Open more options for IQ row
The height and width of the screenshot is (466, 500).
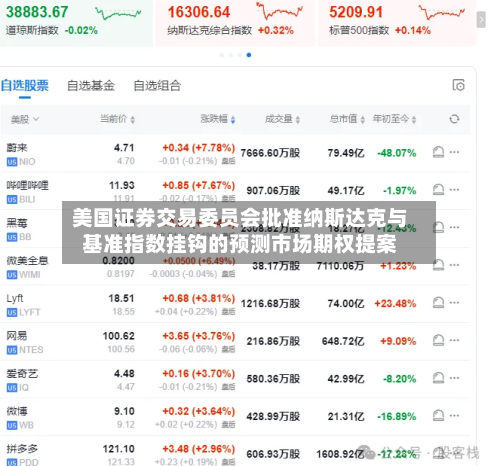pos(454,378)
